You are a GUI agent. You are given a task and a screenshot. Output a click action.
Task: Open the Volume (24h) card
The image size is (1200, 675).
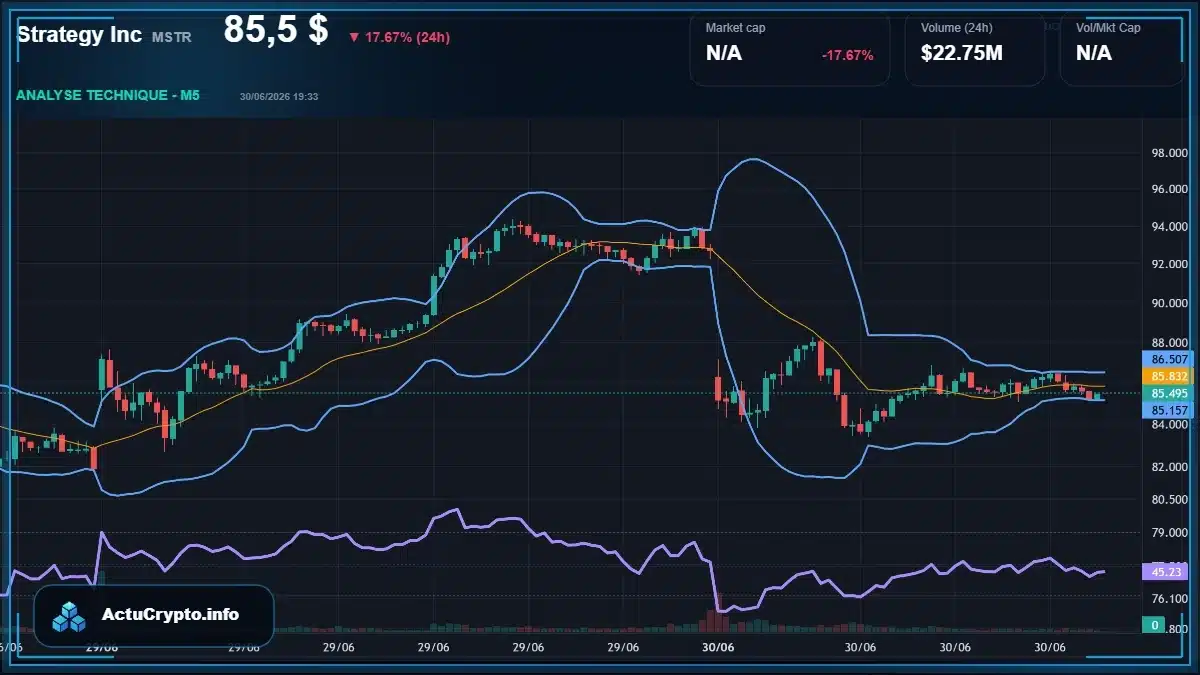[975, 50]
